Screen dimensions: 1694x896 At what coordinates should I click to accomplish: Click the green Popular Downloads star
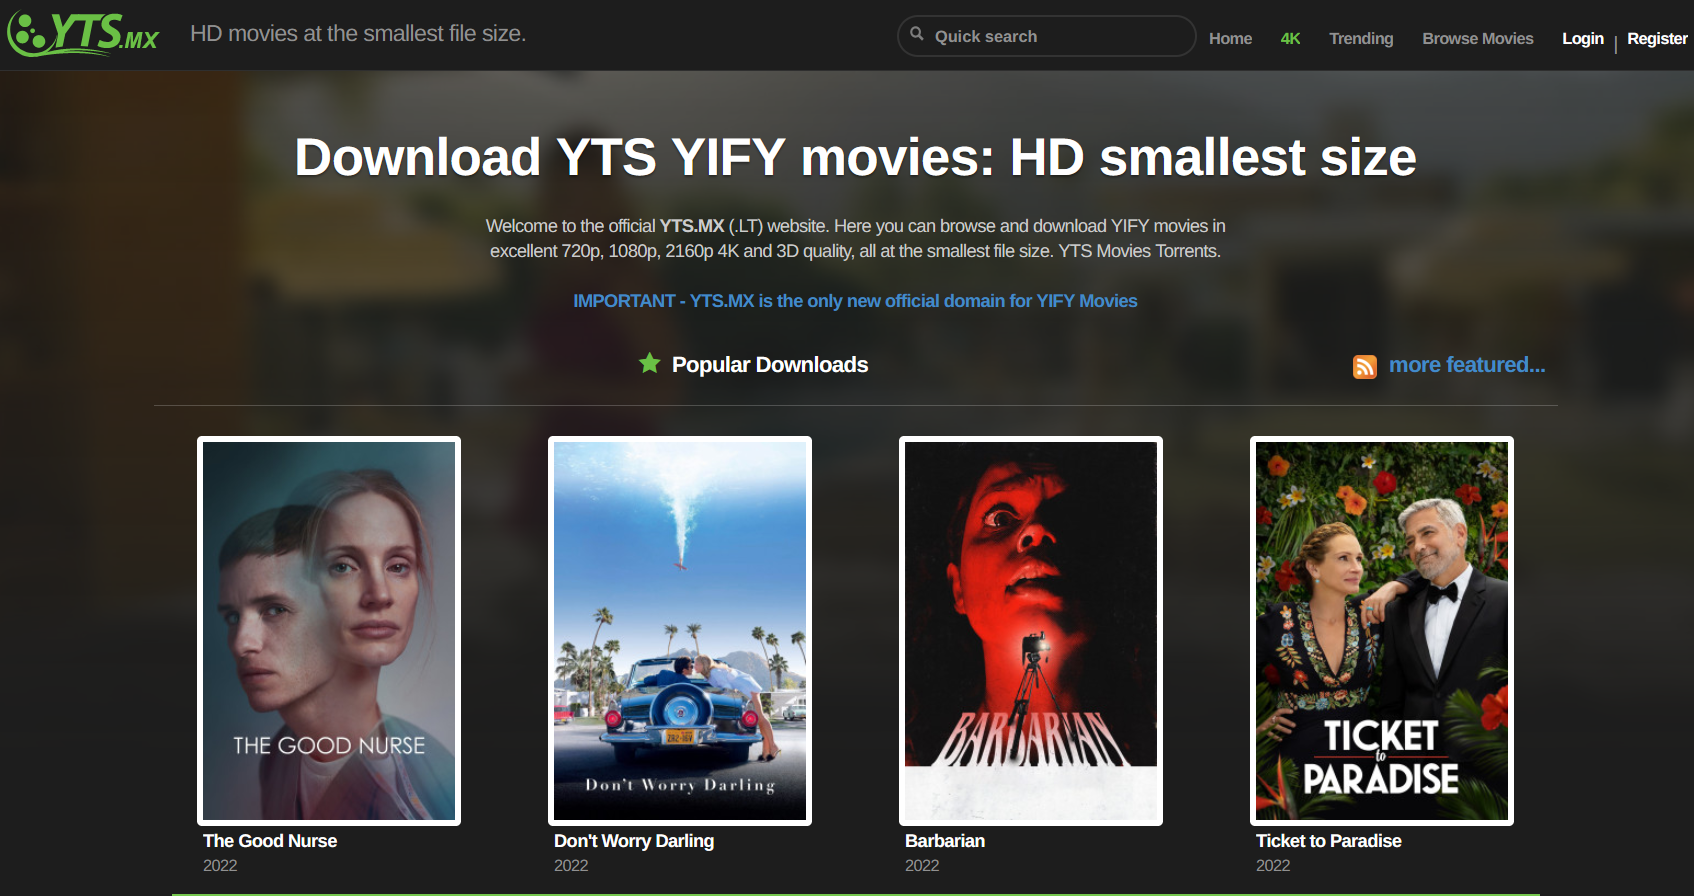[x=650, y=363]
